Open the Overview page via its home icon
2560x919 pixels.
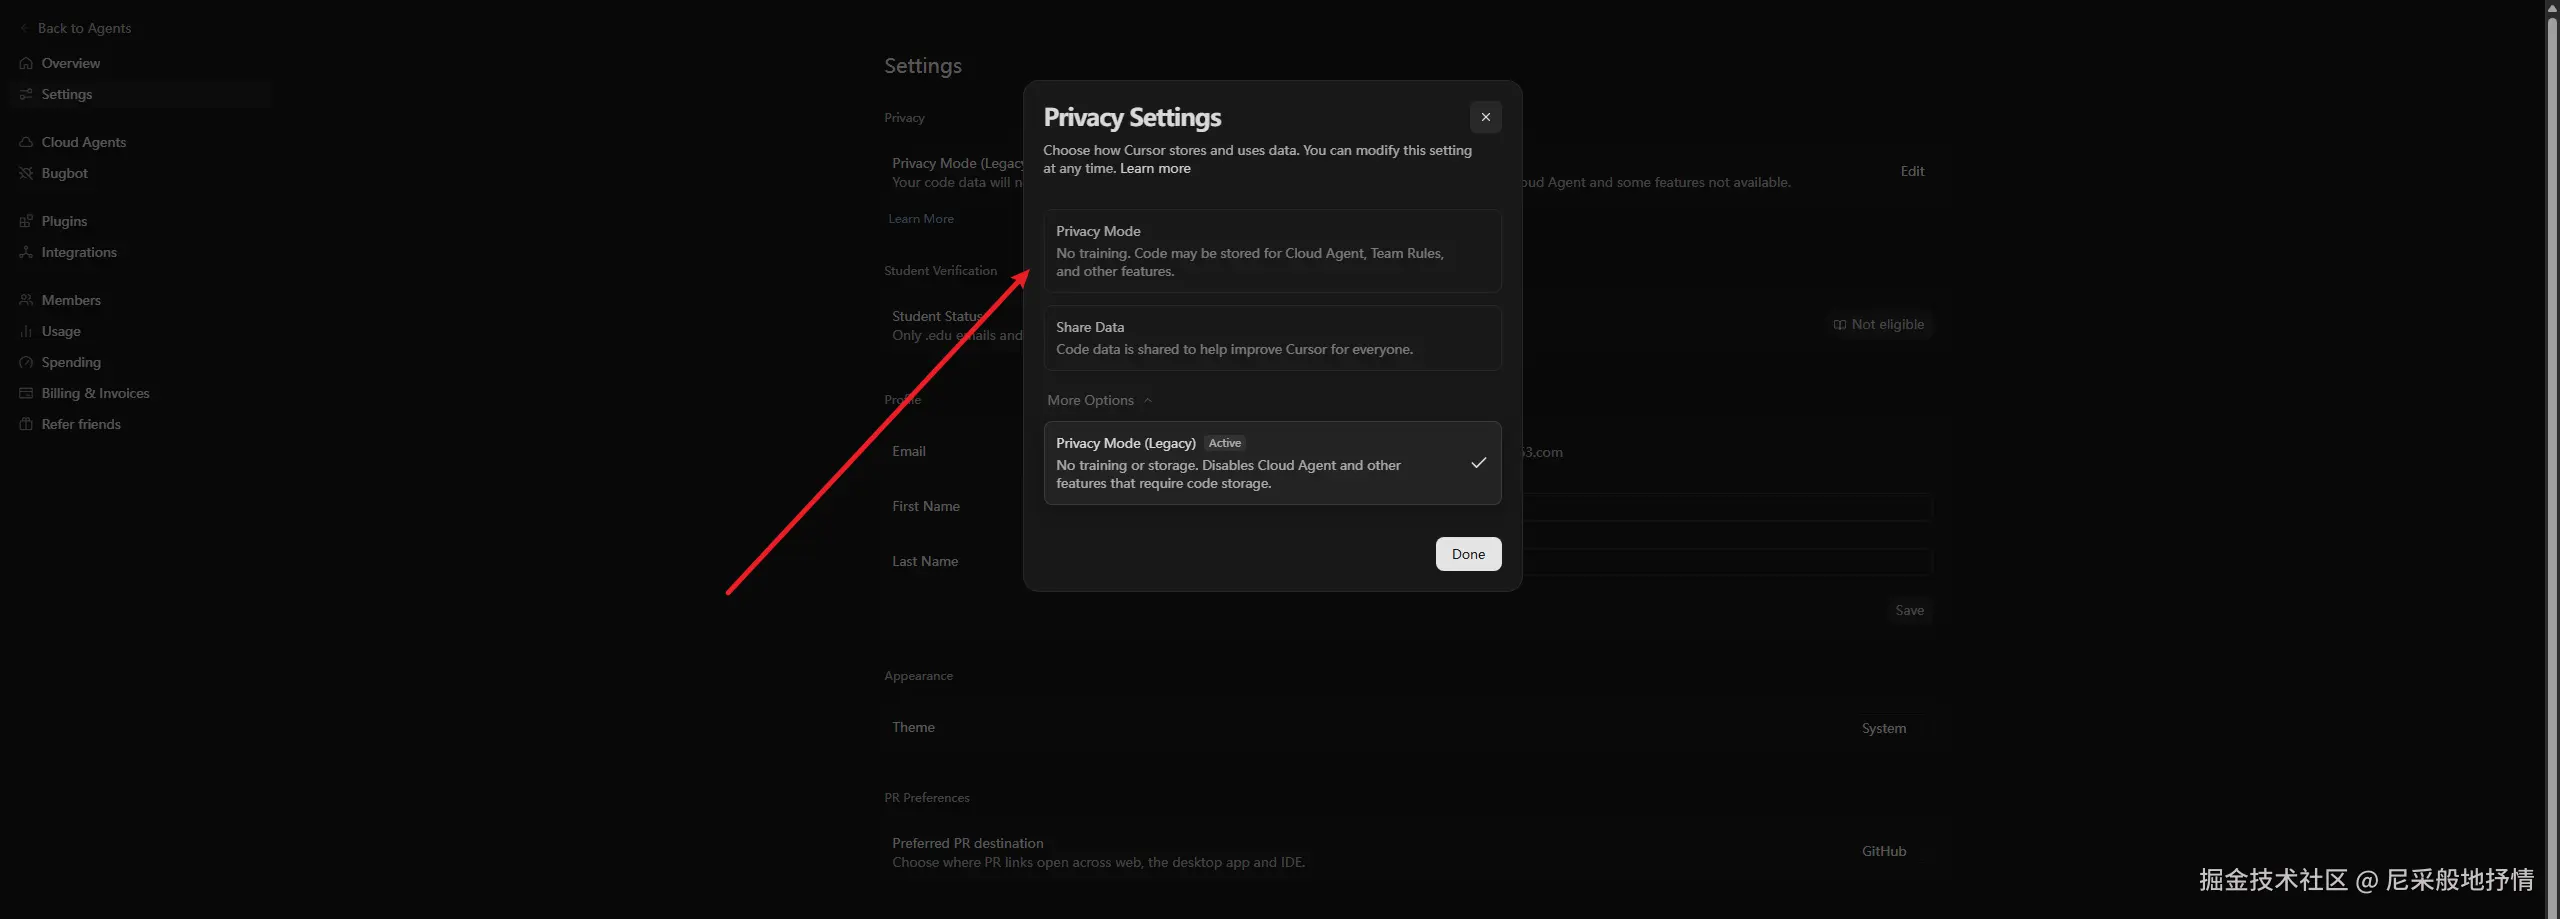tap(26, 63)
